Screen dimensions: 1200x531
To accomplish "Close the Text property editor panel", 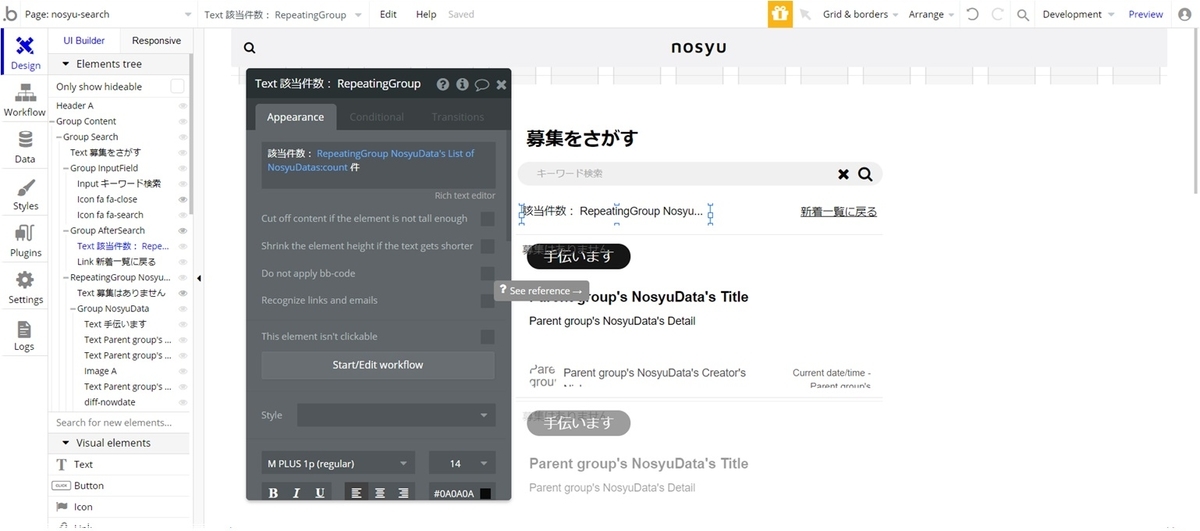I will click(x=501, y=85).
